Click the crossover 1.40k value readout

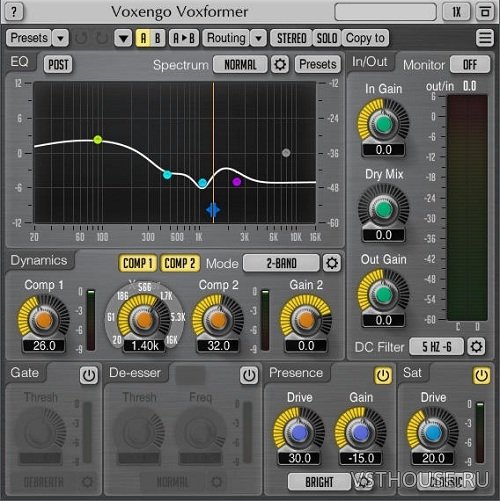[x=144, y=346]
